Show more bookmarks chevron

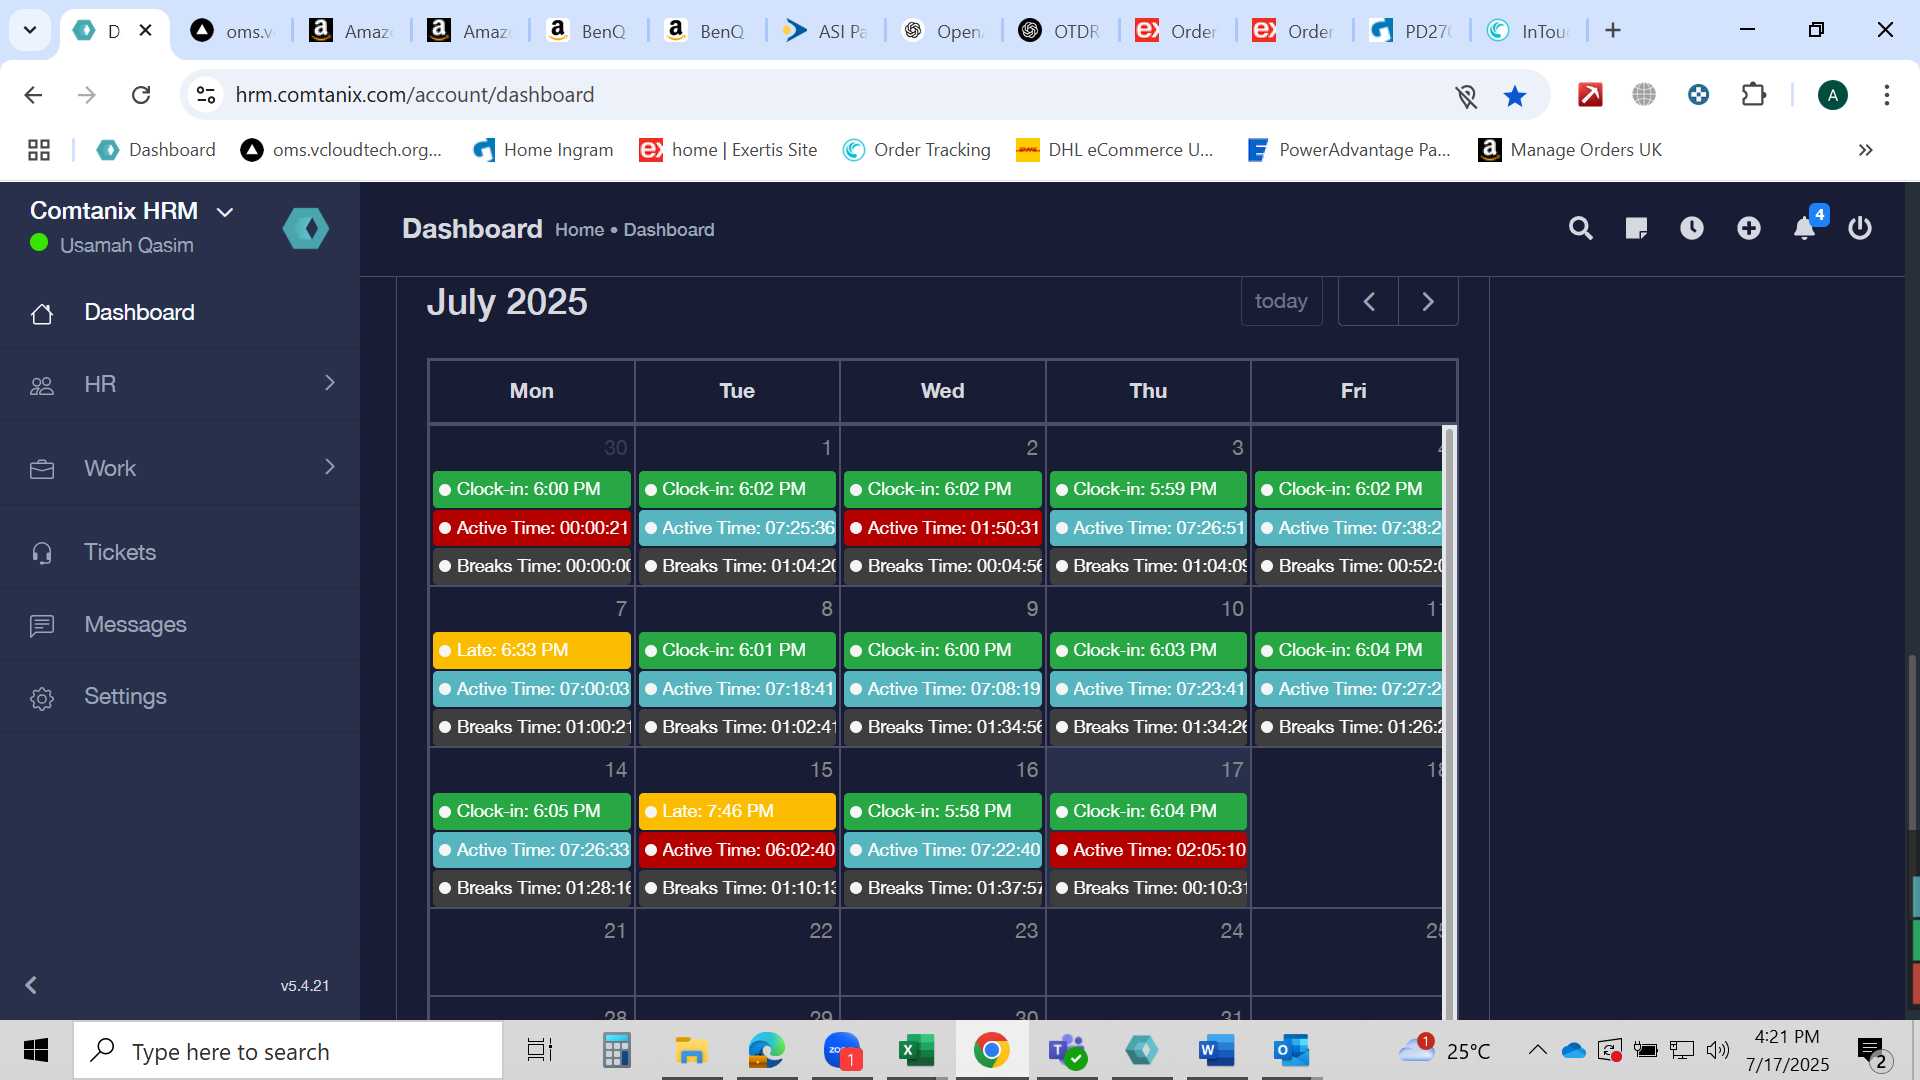click(x=1865, y=150)
